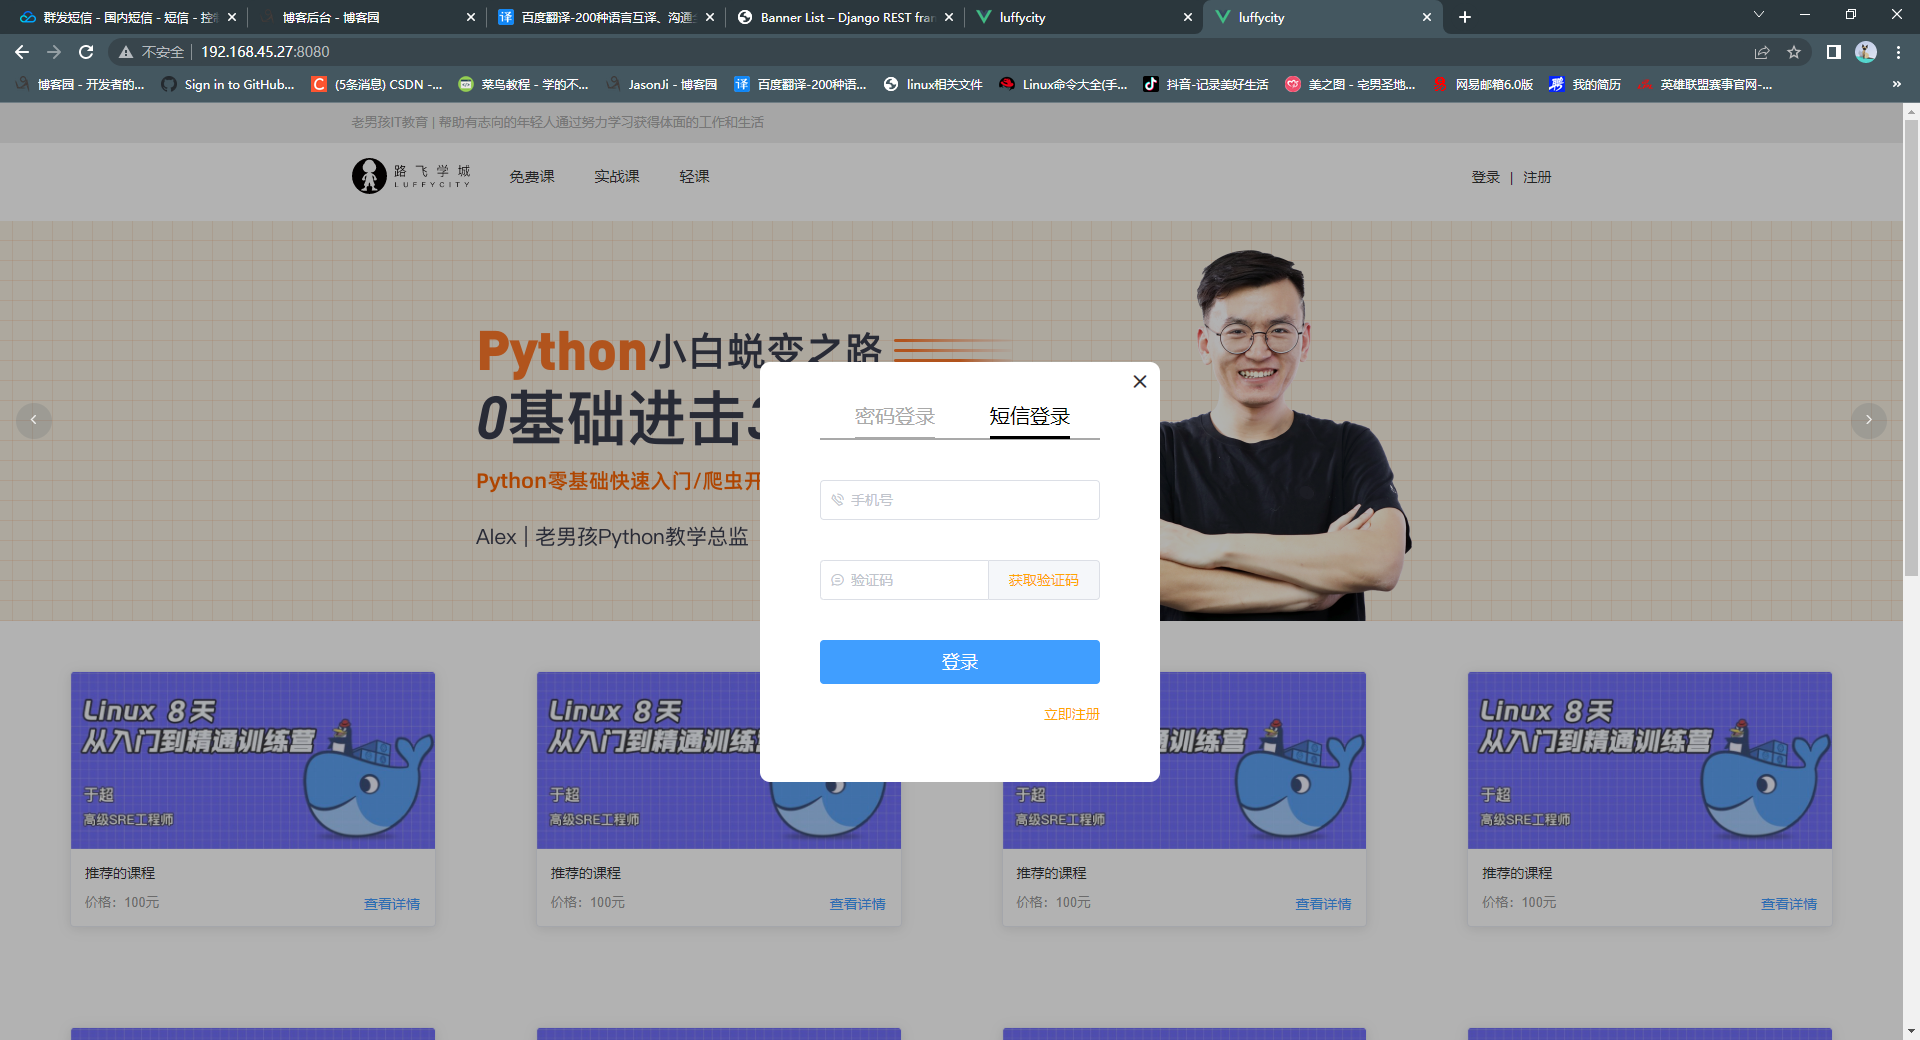This screenshot has width=1920, height=1040.
Task: Close the login dialog with the X icon
Action: (1139, 381)
